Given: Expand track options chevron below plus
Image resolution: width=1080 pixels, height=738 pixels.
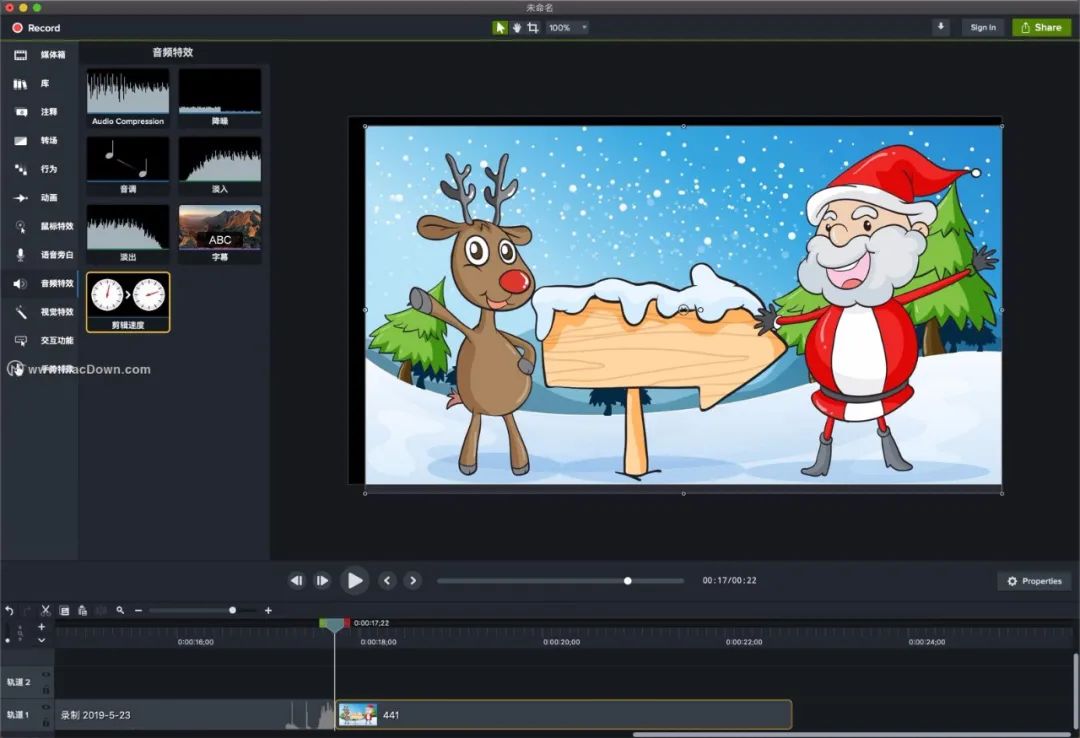Looking at the screenshot, I should [x=41, y=640].
